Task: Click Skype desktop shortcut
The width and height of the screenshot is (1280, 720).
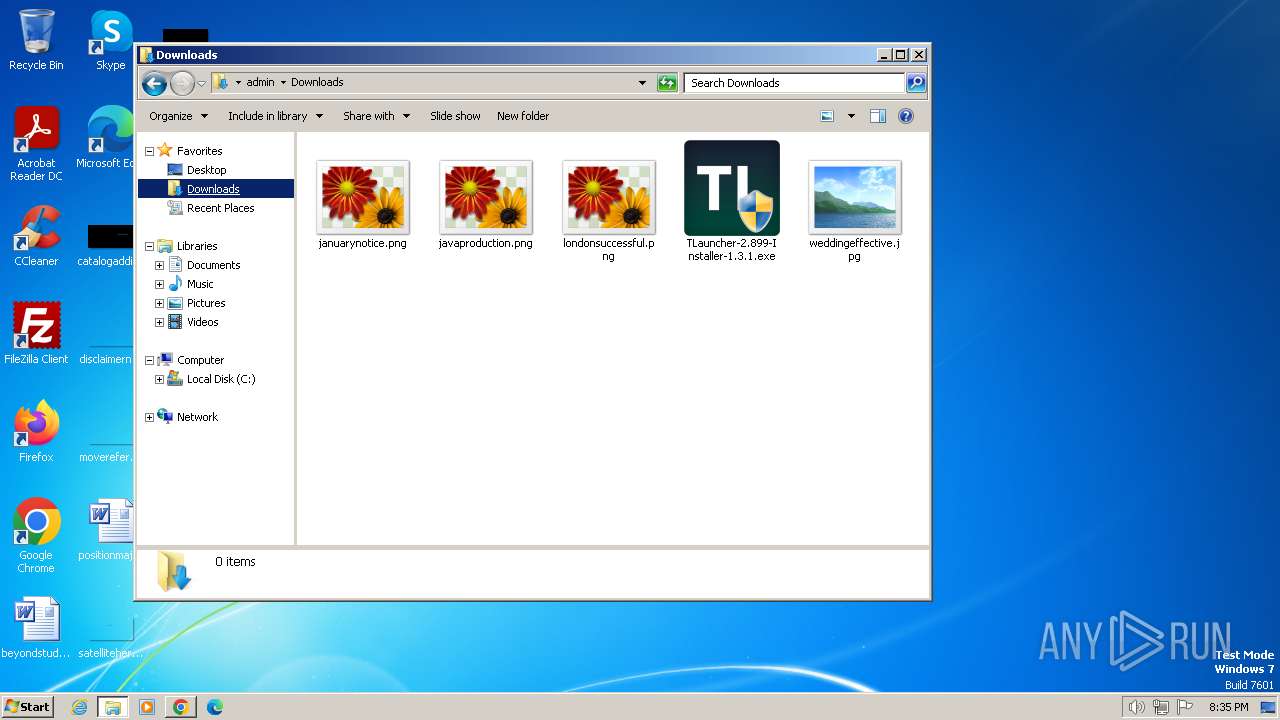Action: tap(111, 40)
